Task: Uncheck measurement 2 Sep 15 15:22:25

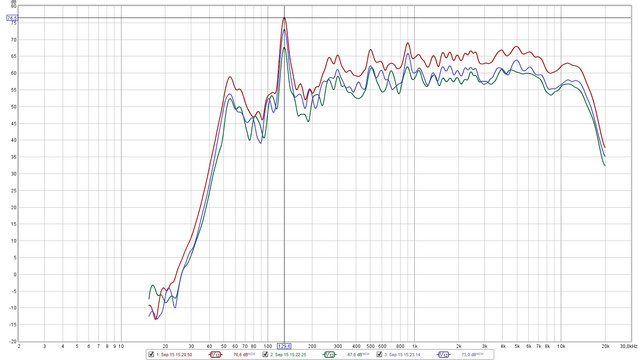Action: coord(265,355)
